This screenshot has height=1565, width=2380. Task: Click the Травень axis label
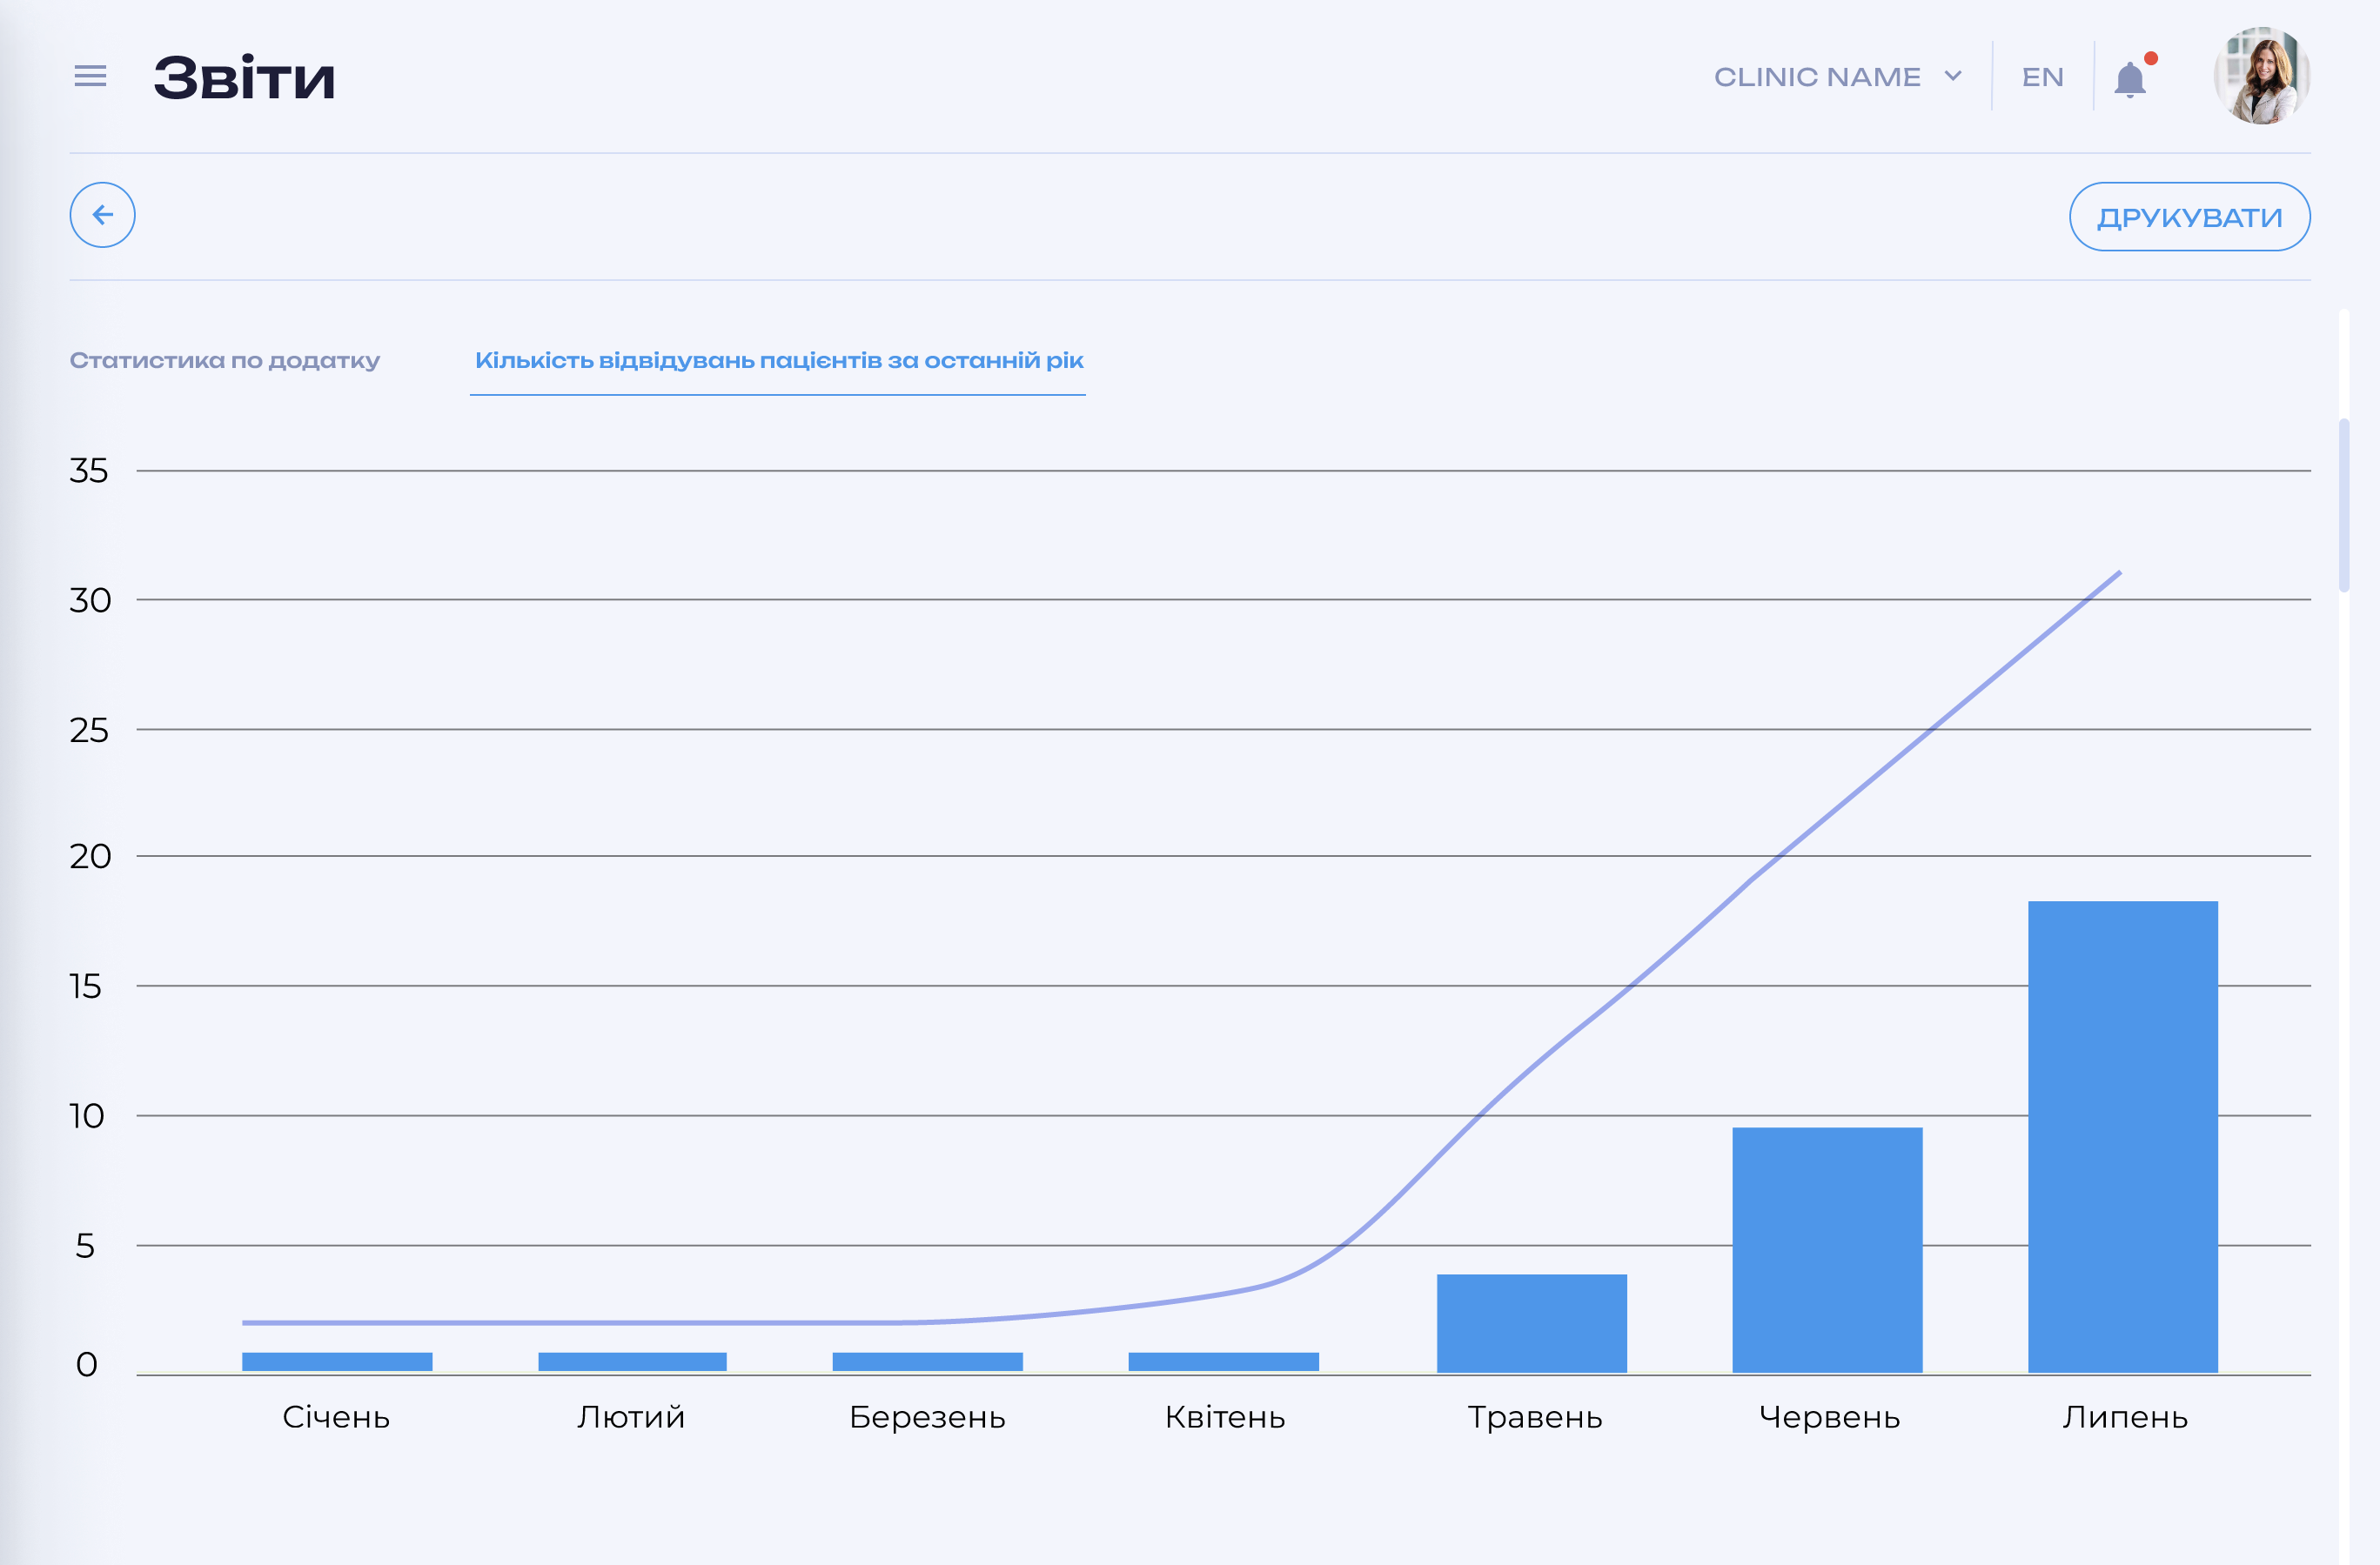1534,1417
